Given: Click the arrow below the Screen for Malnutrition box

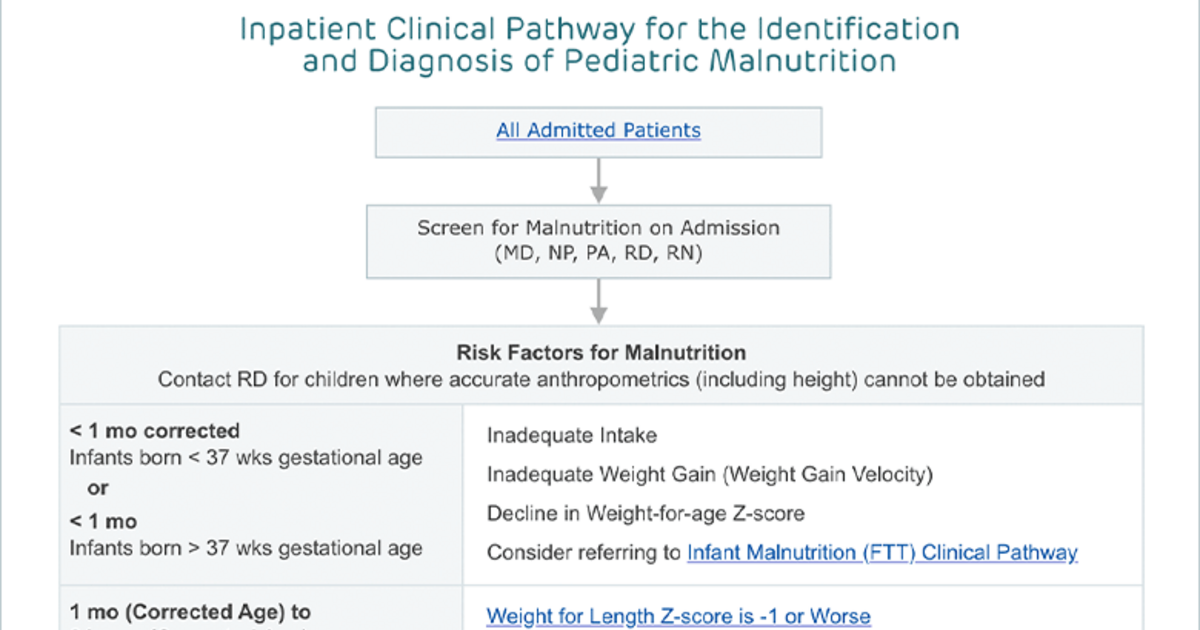Looking at the screenshot, I should pos(598,300).
